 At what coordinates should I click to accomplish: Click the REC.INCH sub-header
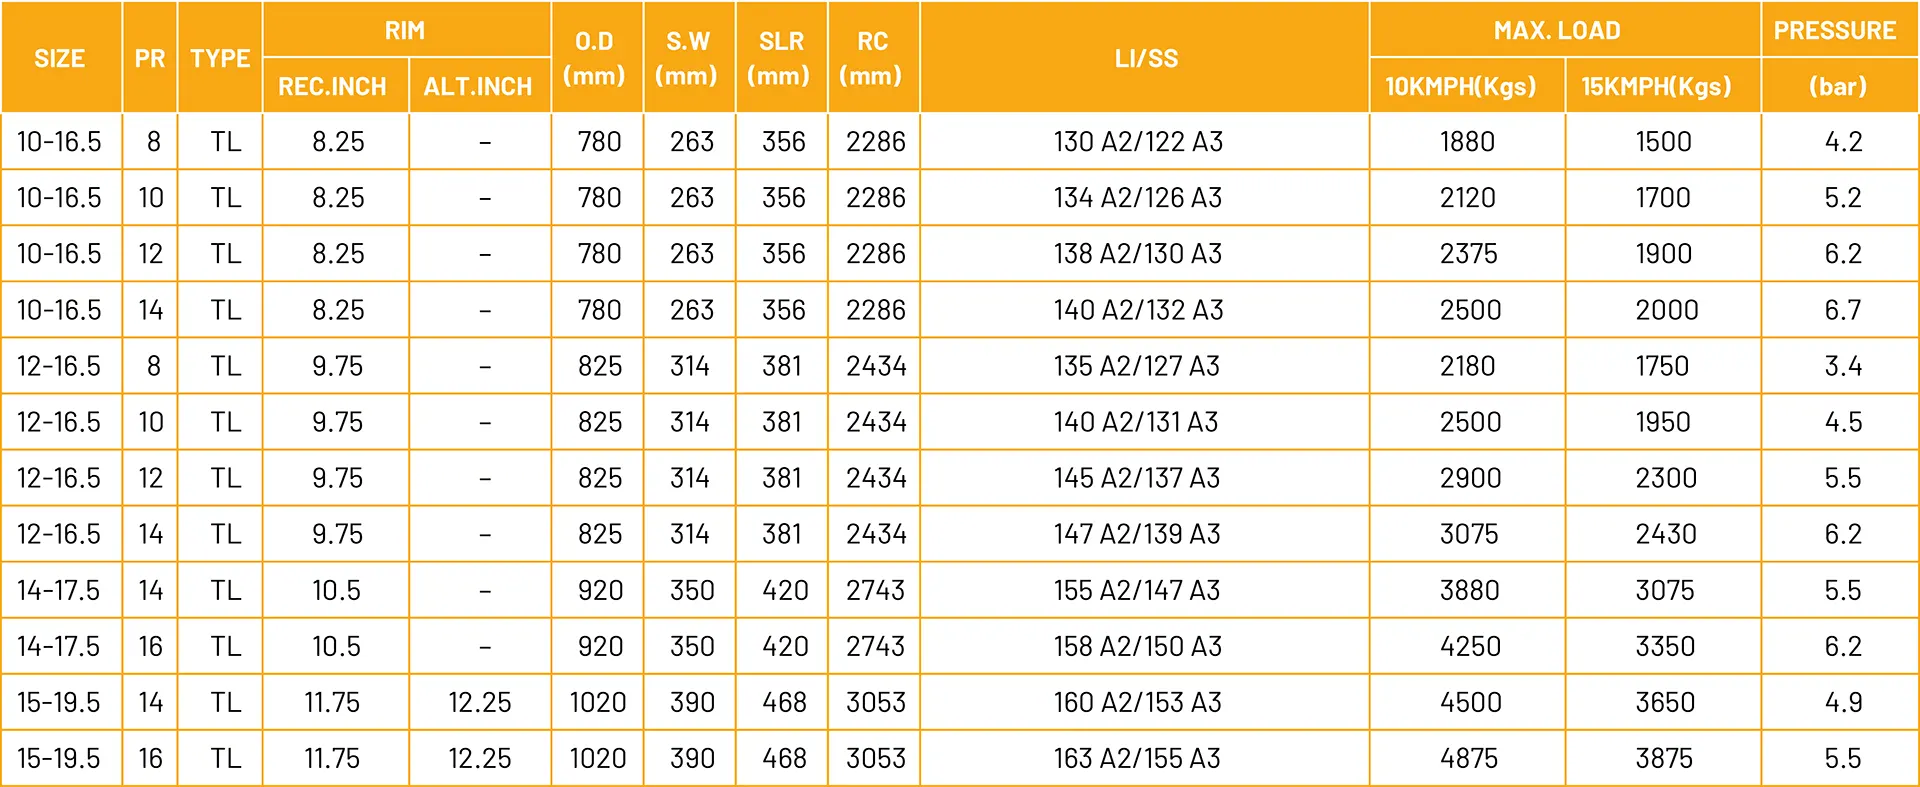pos(332,86)
